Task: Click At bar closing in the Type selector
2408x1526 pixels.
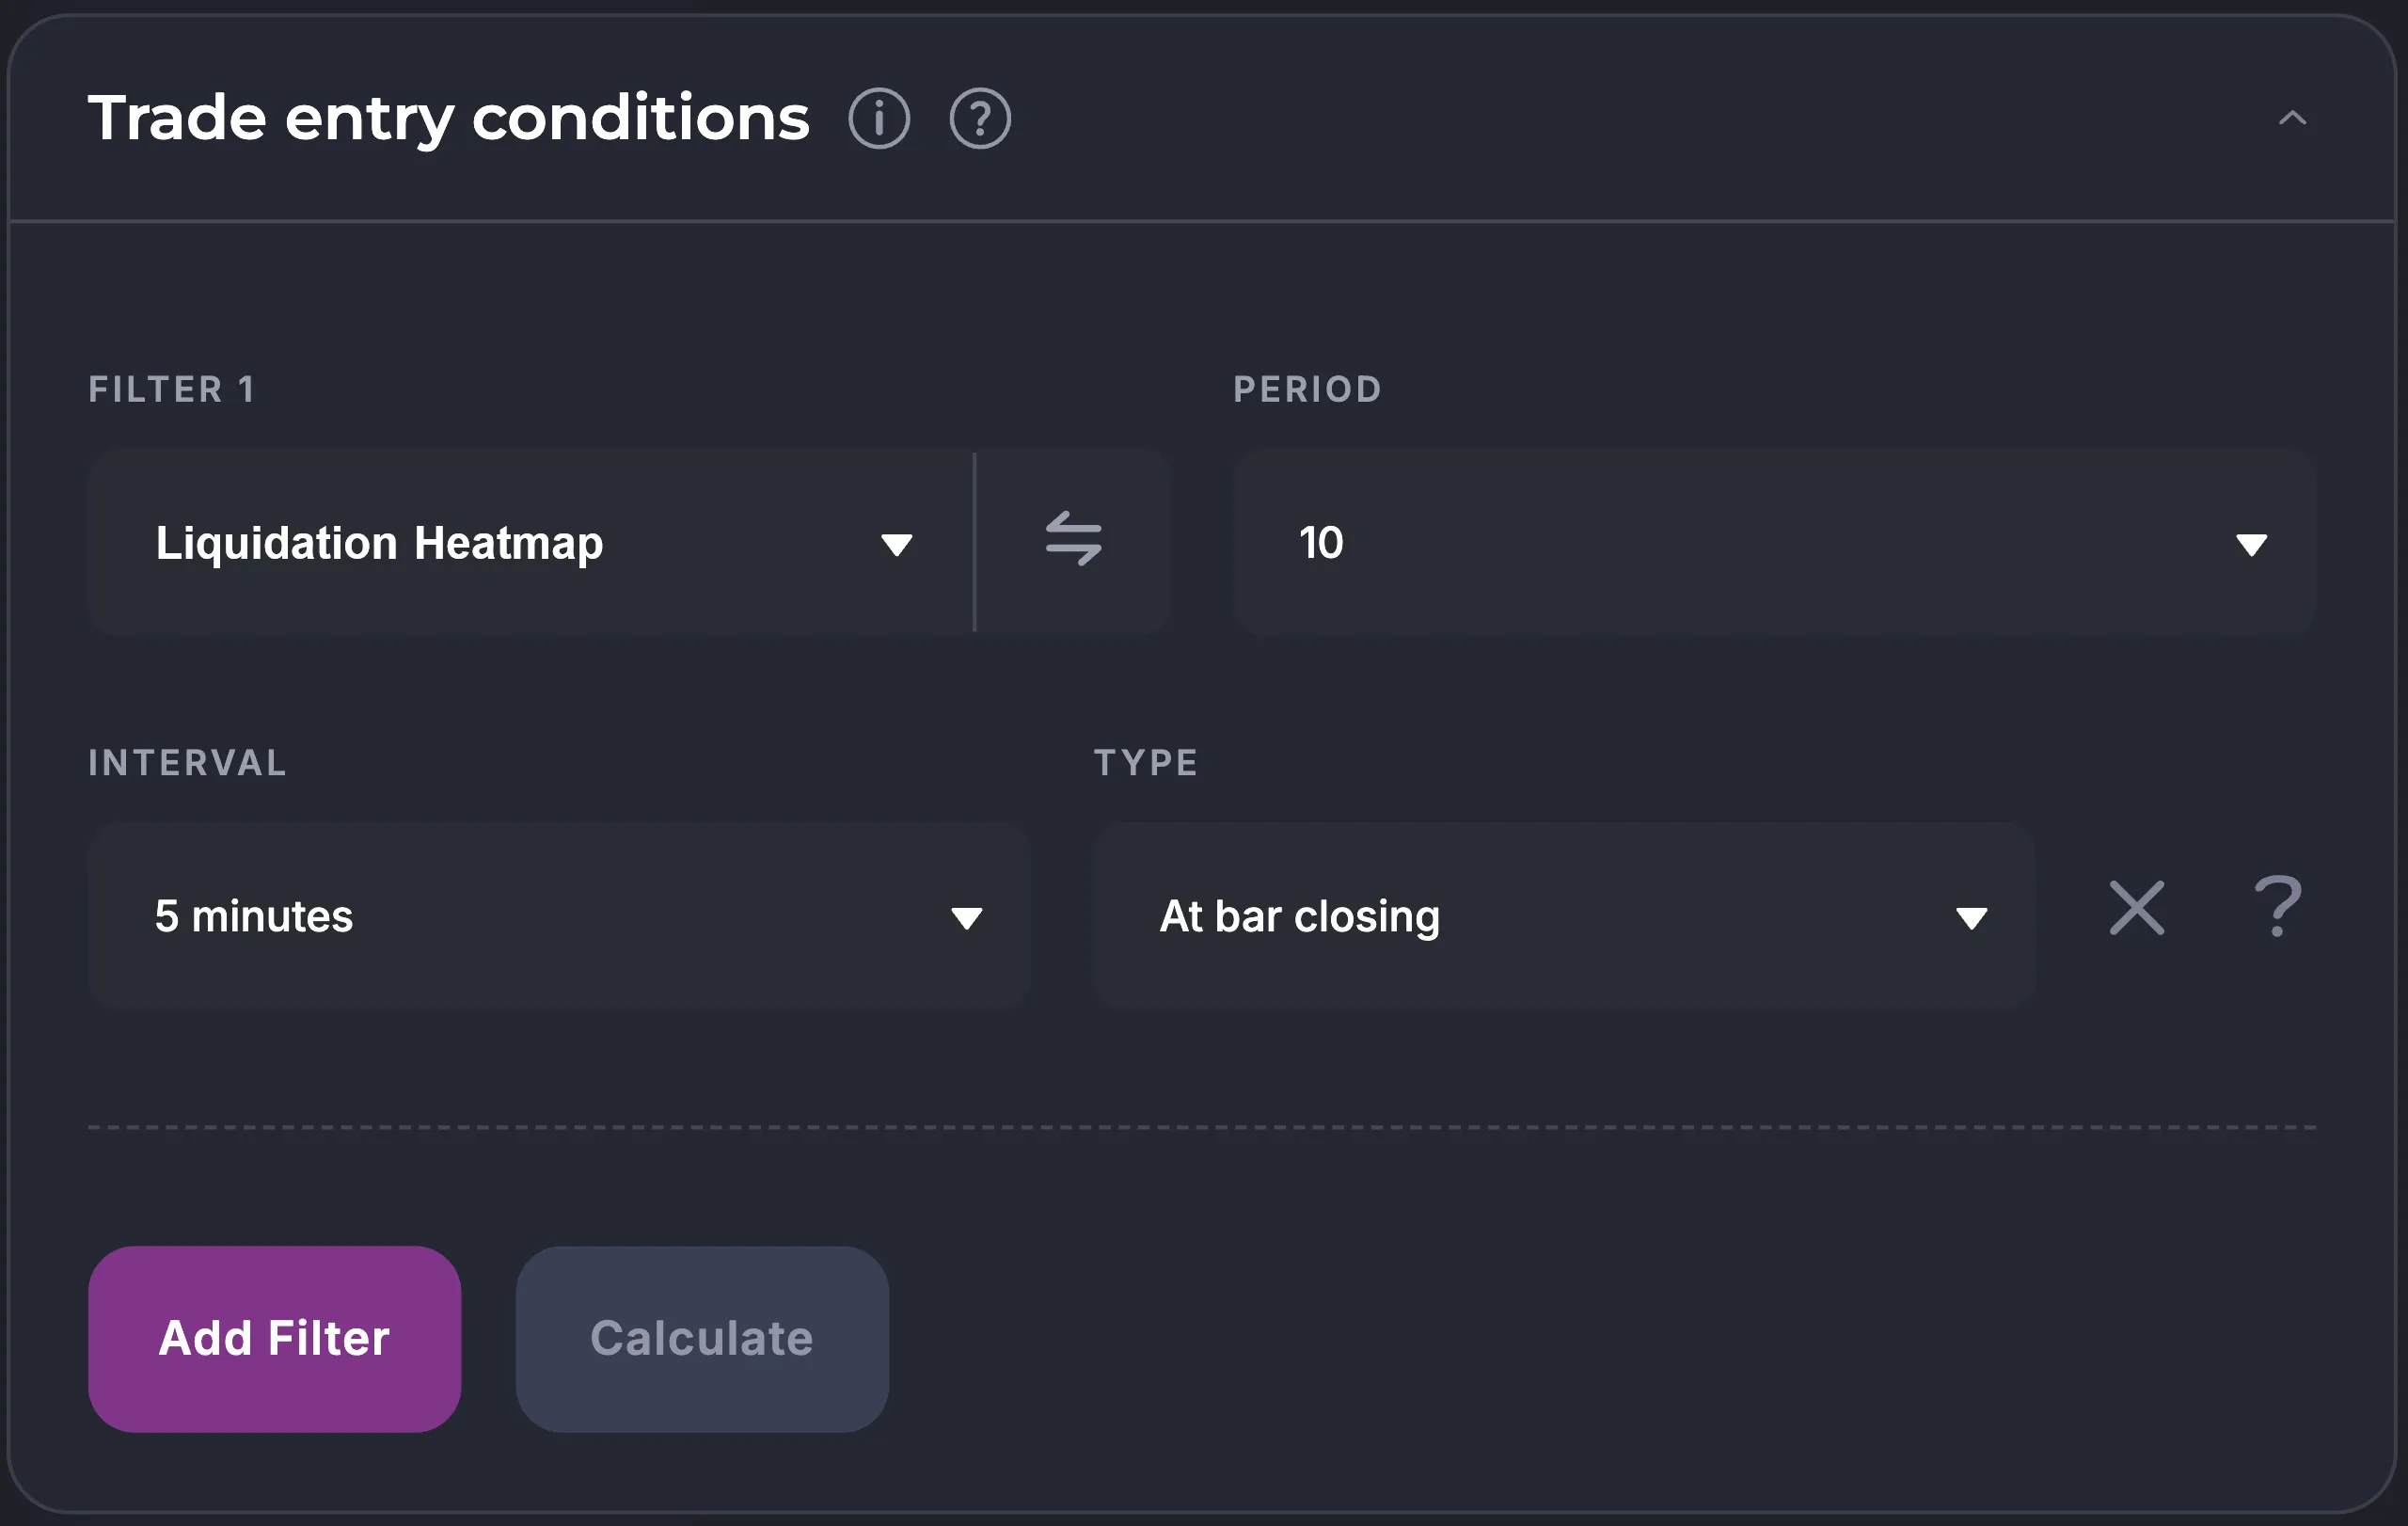Action: tap(1299, 916)
